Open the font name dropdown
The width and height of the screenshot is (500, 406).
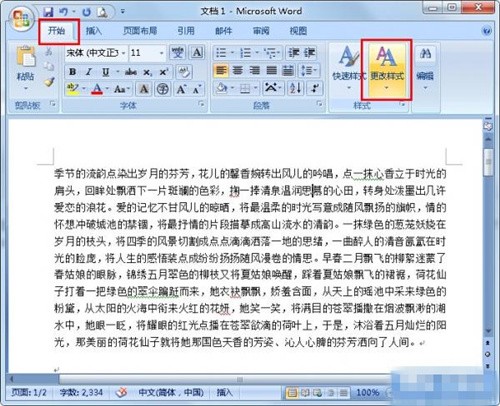click(124, 53)
